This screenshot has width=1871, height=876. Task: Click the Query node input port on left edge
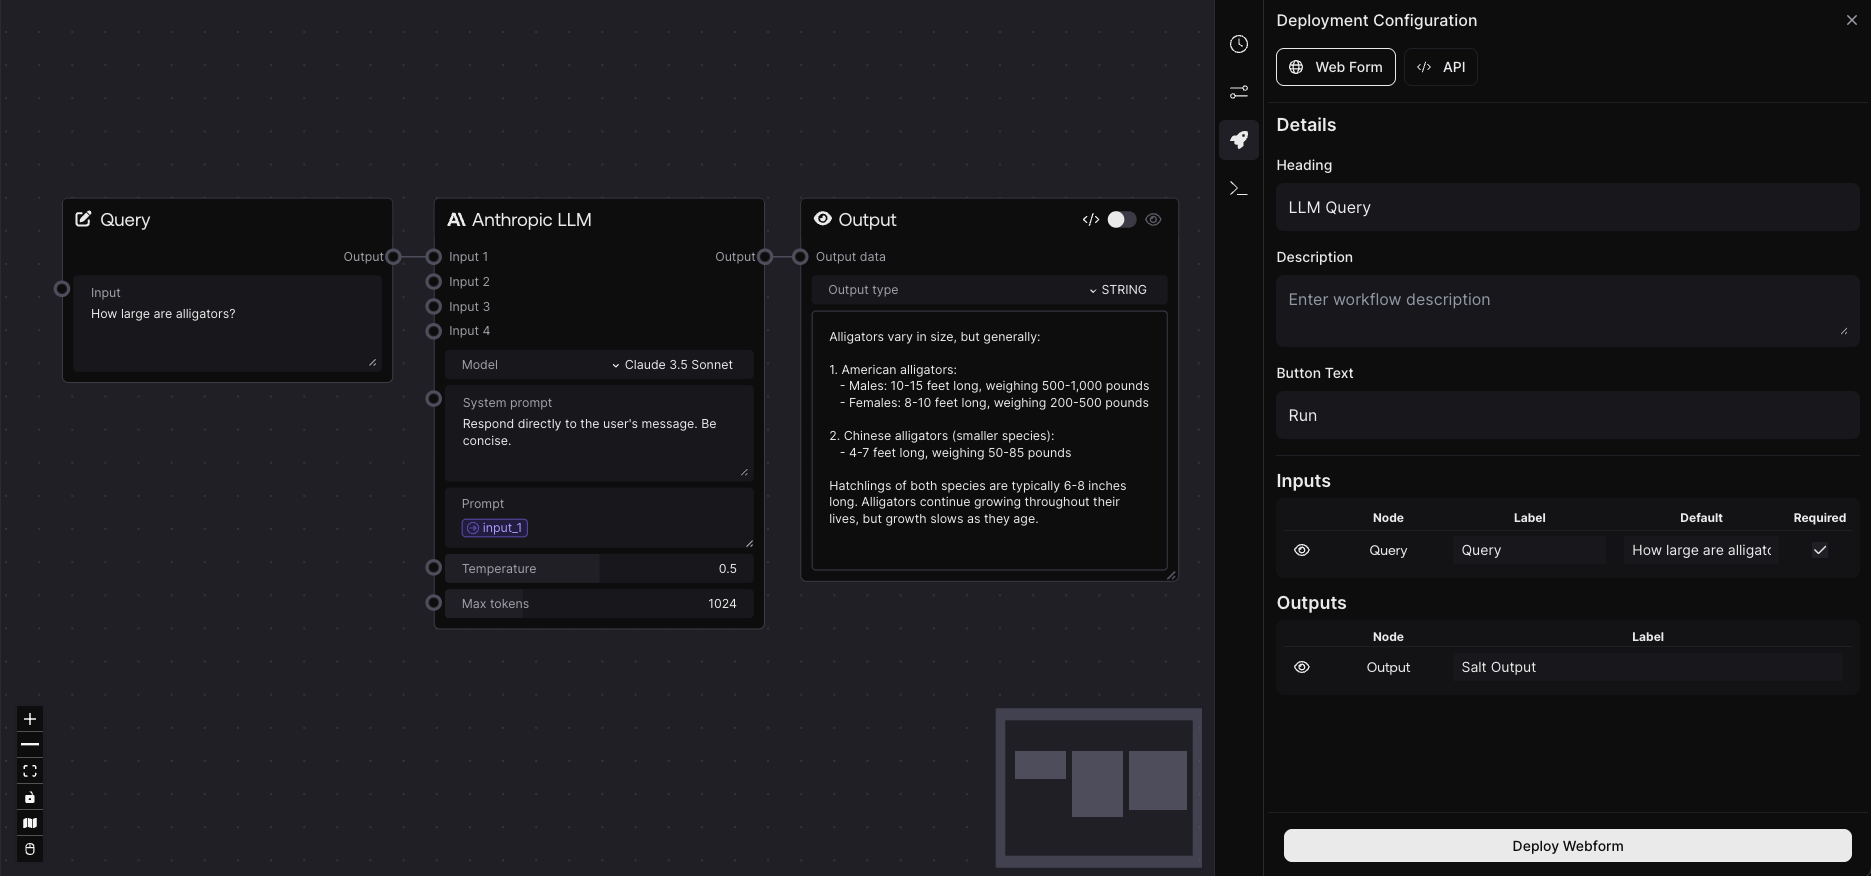coord(62,289)
